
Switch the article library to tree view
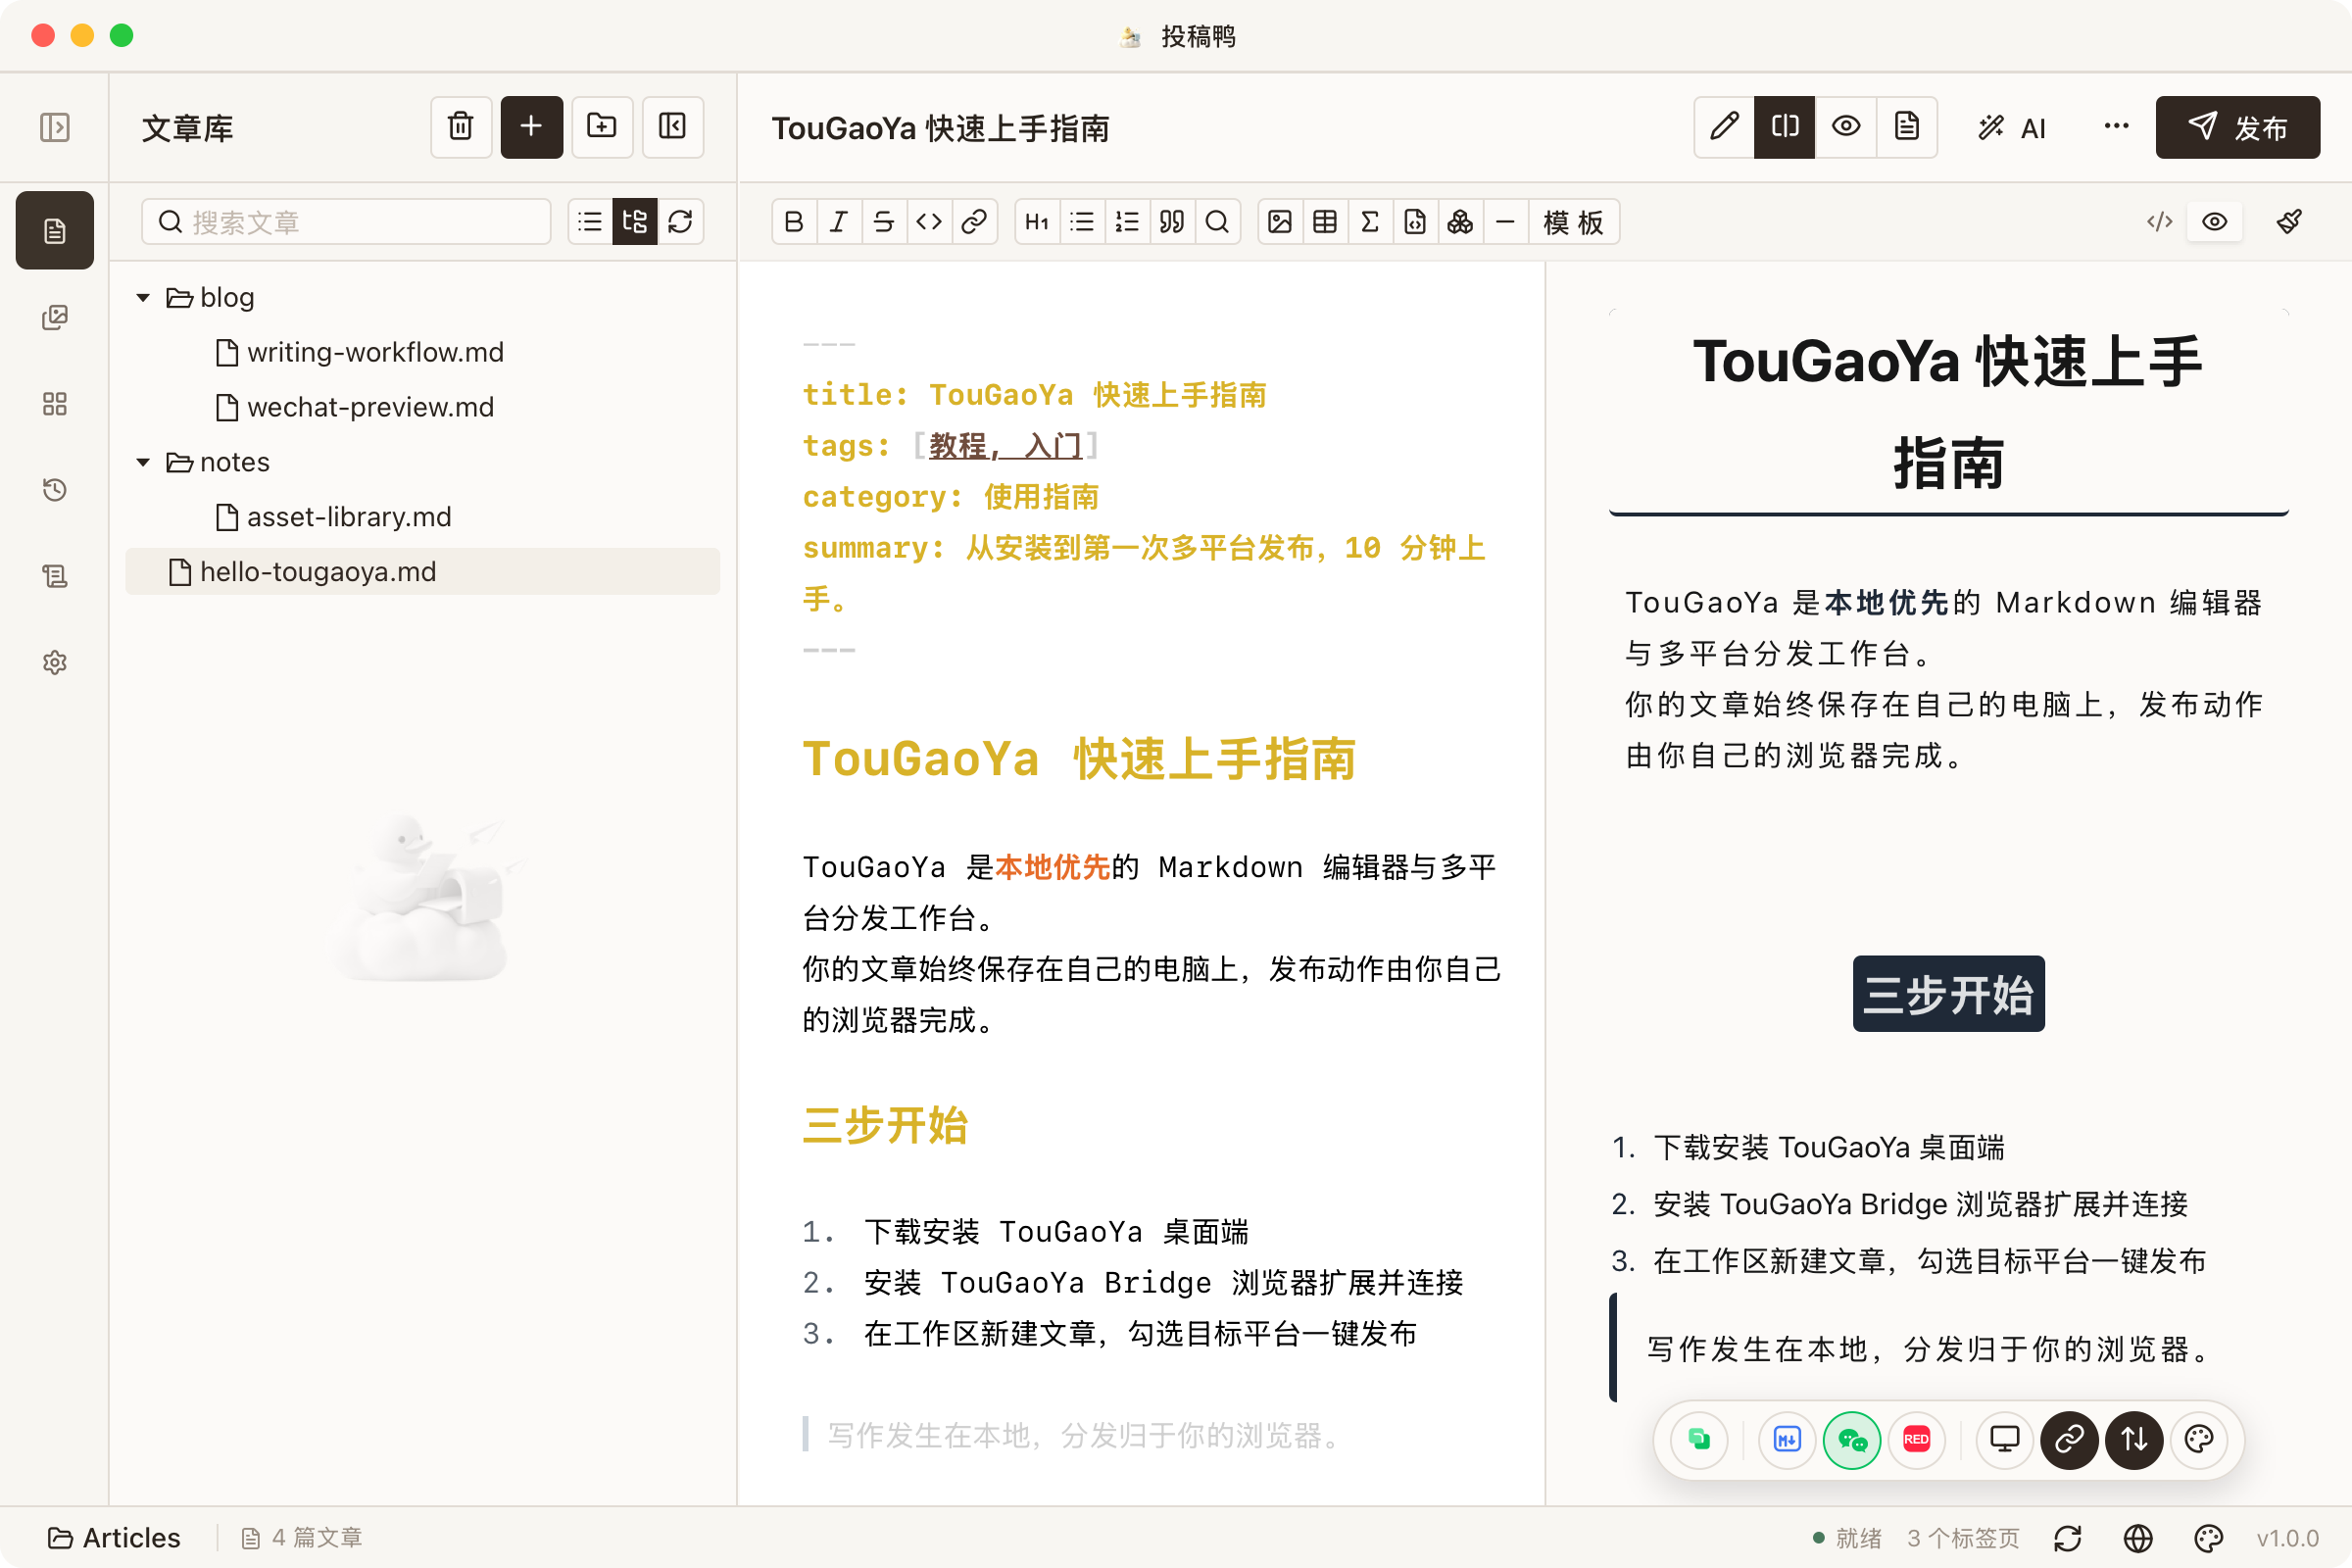(635, 222)
